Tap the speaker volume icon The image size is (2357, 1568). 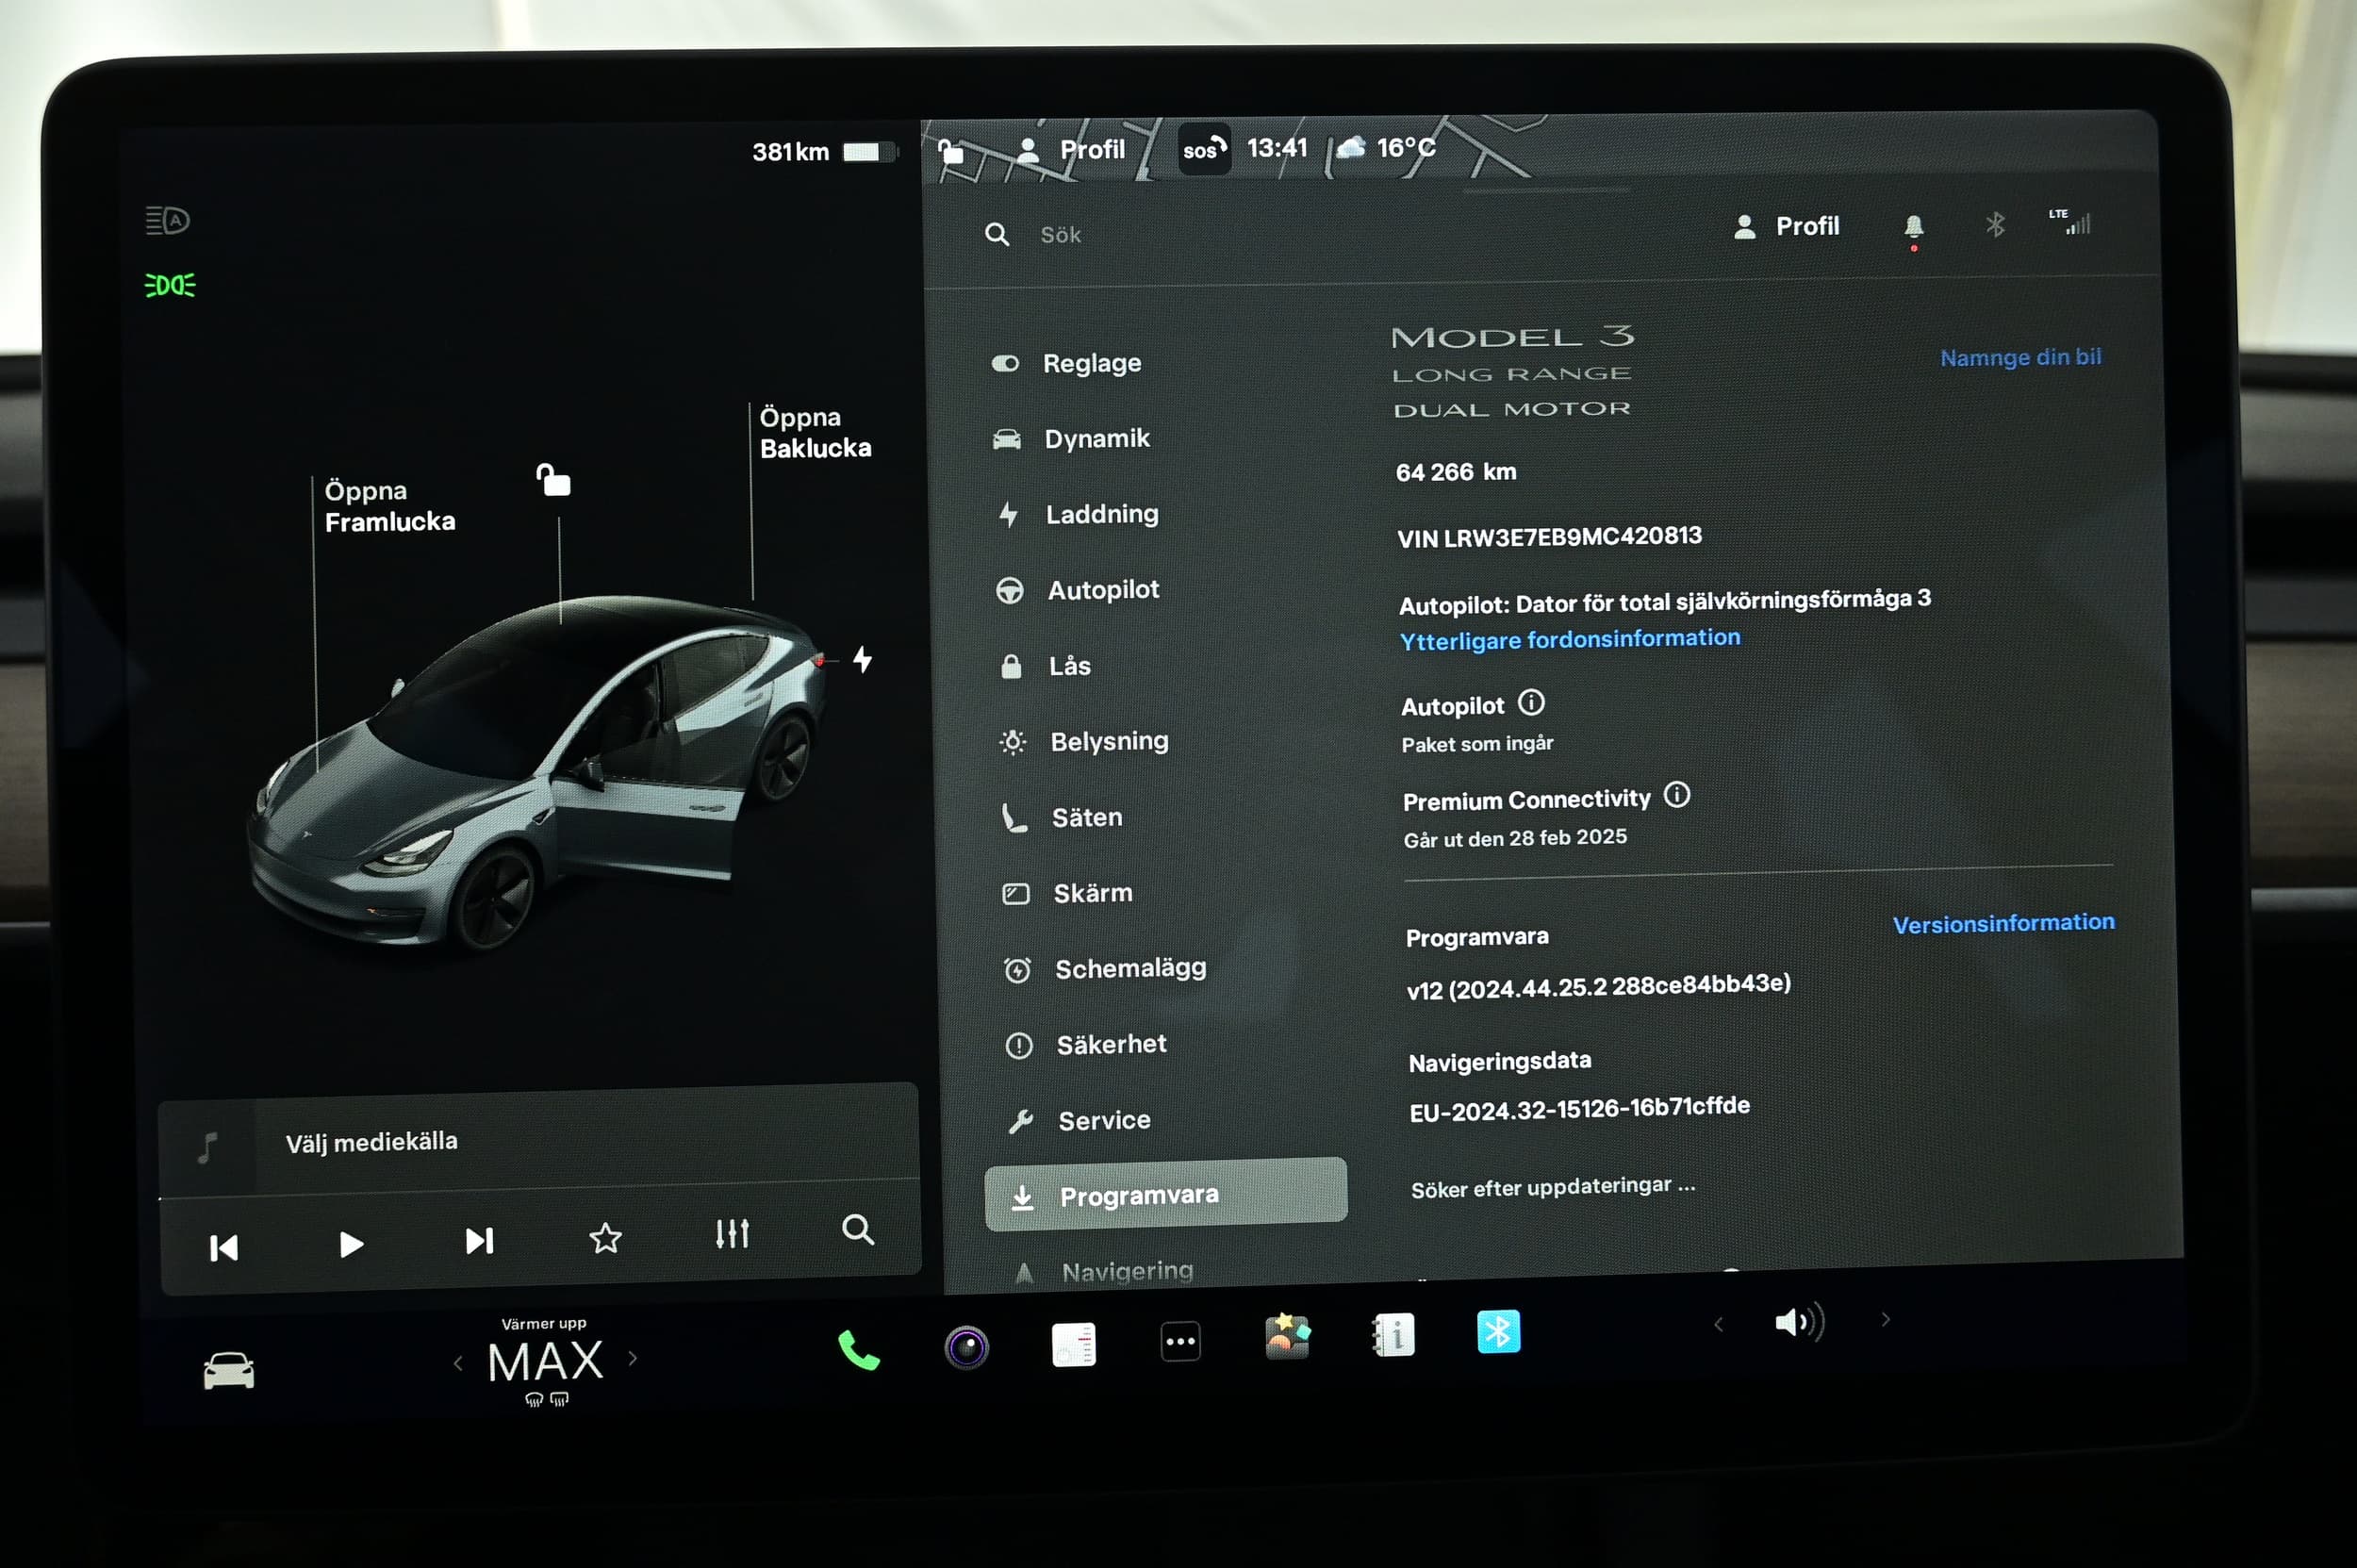pyautogui.click(x=1799, y=1322)
